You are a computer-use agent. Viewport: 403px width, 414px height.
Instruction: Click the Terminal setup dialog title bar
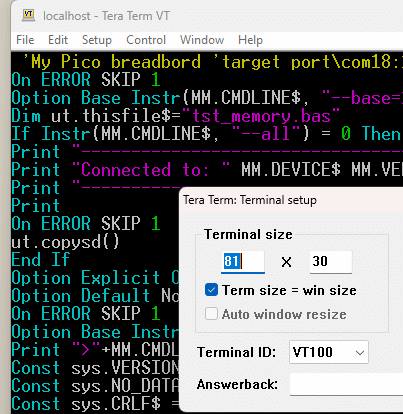click(x=292, y=200)
